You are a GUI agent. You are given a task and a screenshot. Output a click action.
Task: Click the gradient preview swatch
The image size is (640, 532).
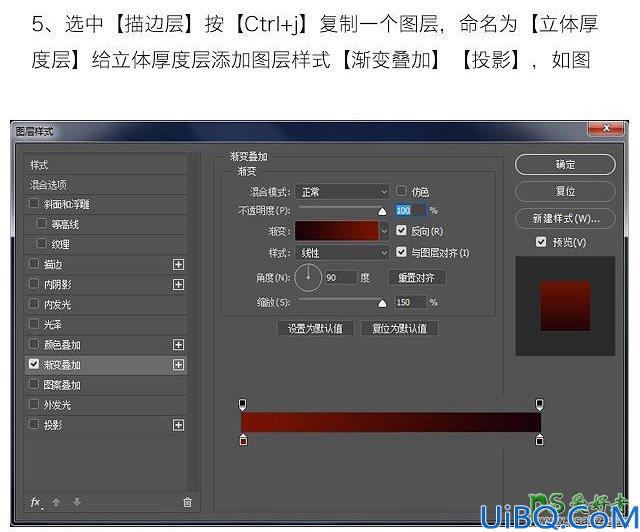(337, 231)
